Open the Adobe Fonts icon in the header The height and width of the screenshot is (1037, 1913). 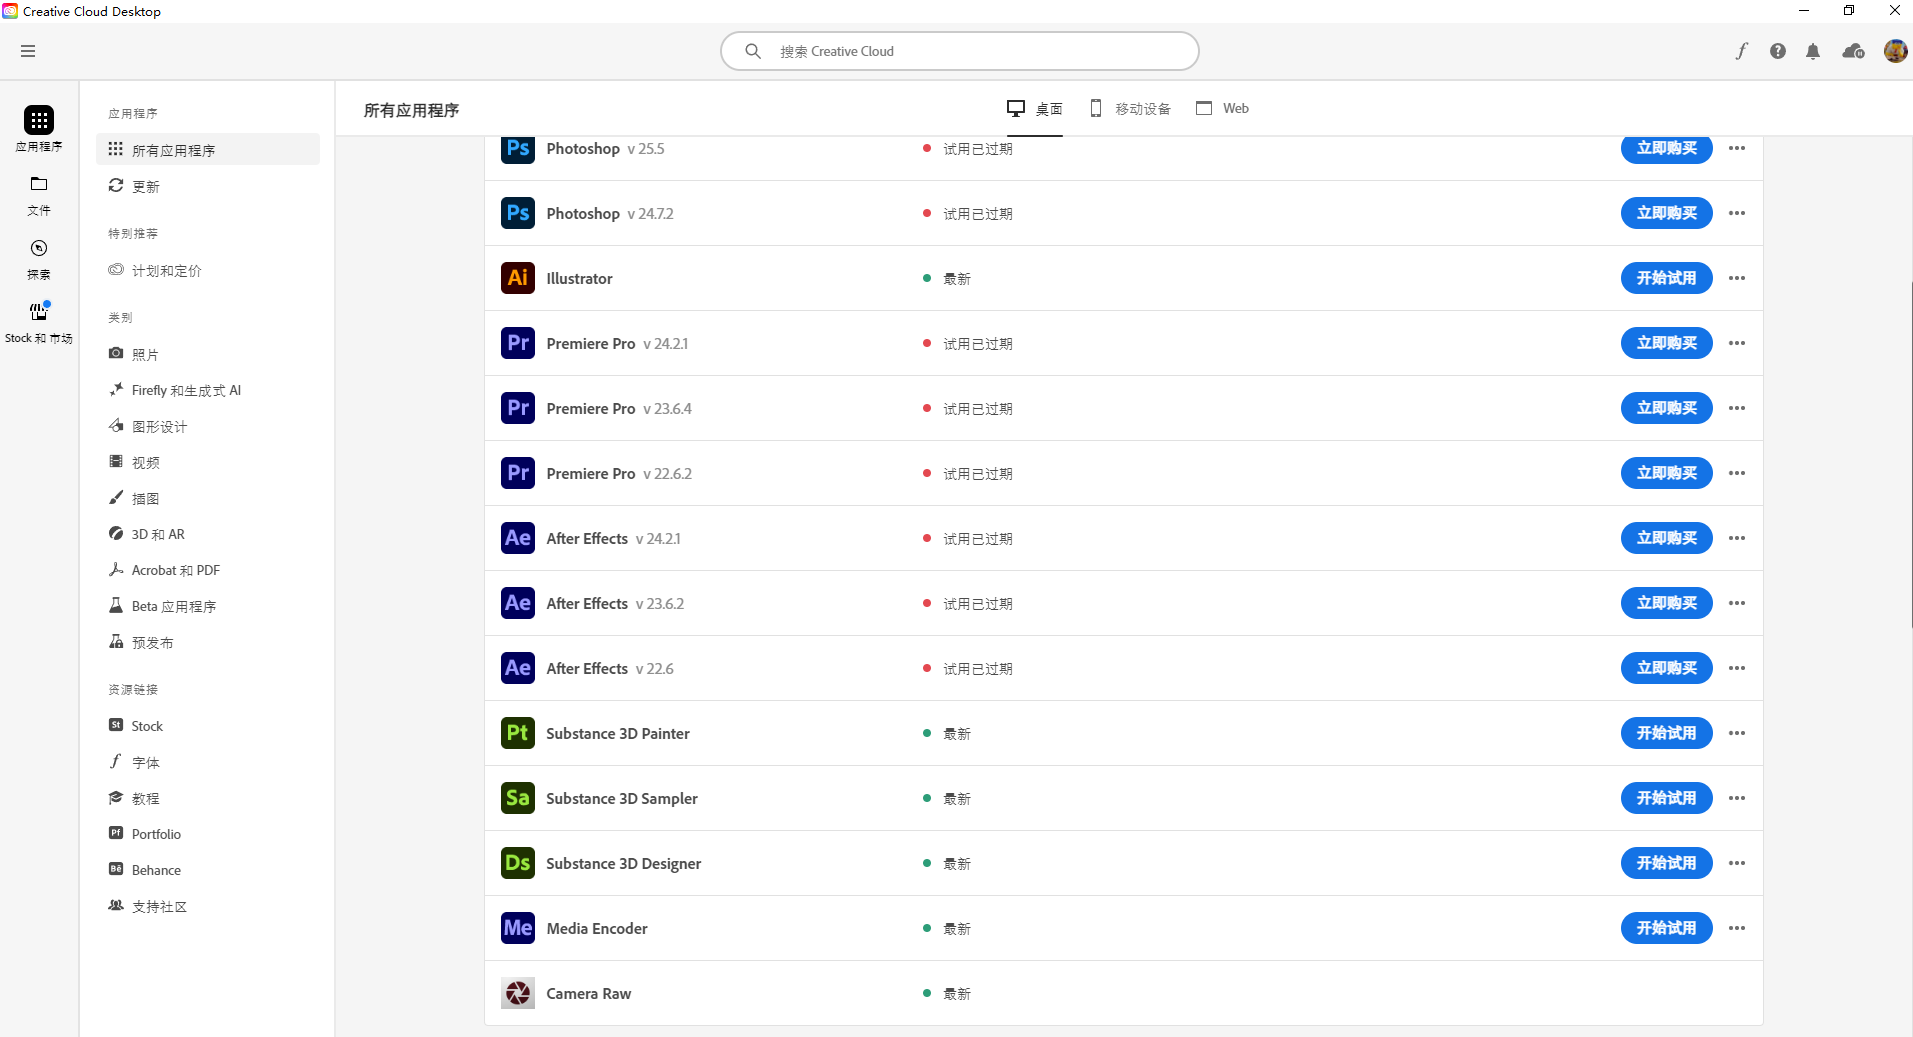pyautogui.click(x=1742, y=51)
